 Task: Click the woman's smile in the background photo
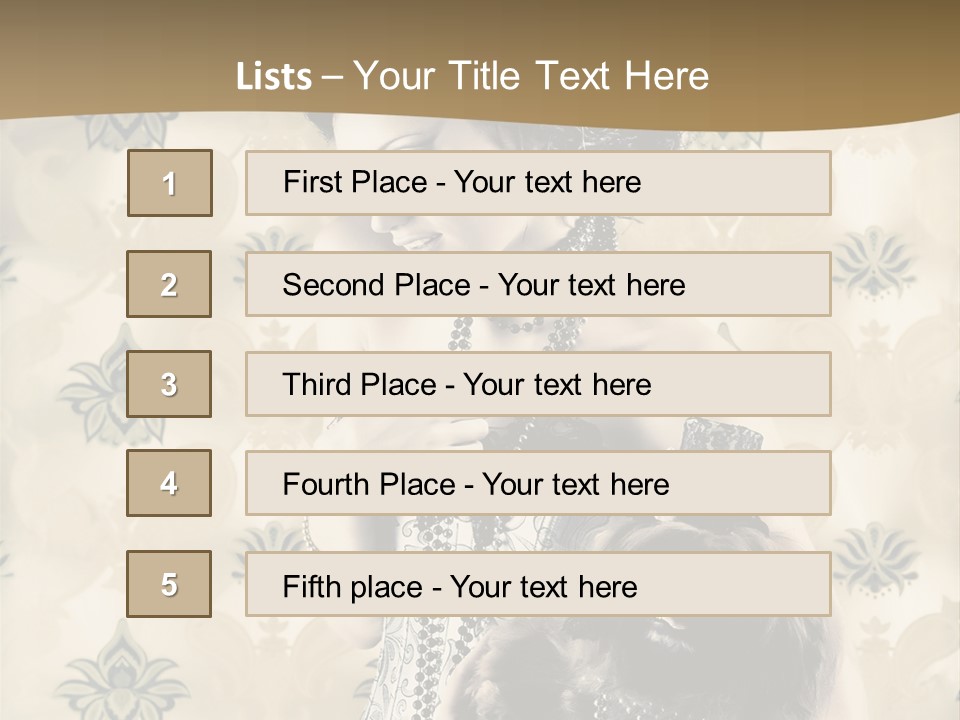point(420,238)
